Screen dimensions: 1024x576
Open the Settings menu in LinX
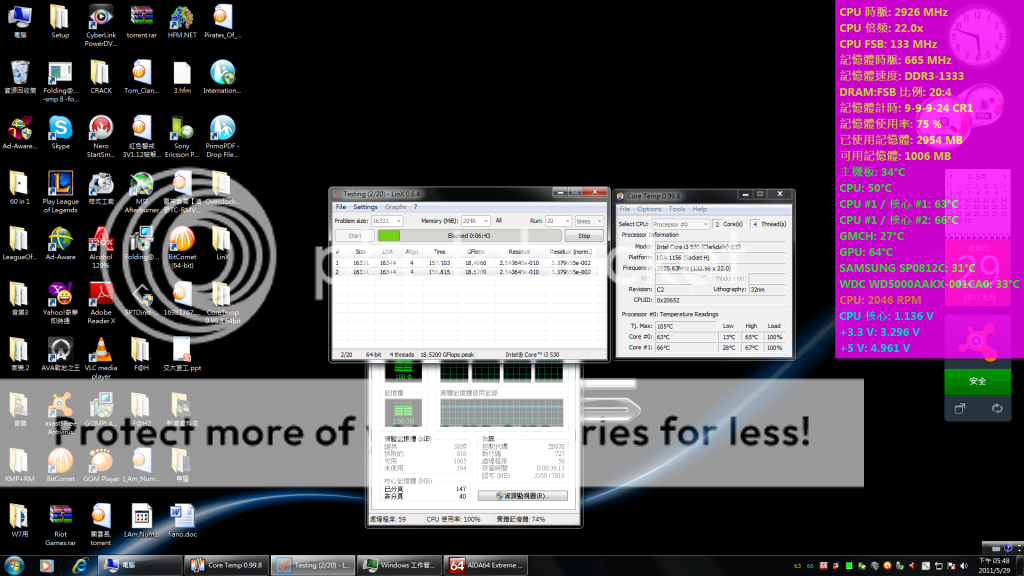[365, 207]
